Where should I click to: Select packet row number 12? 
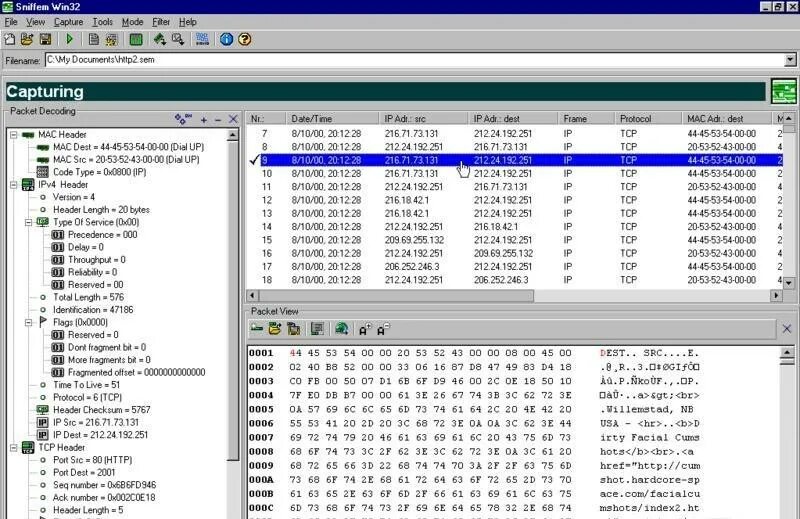(x=514, y=200)
